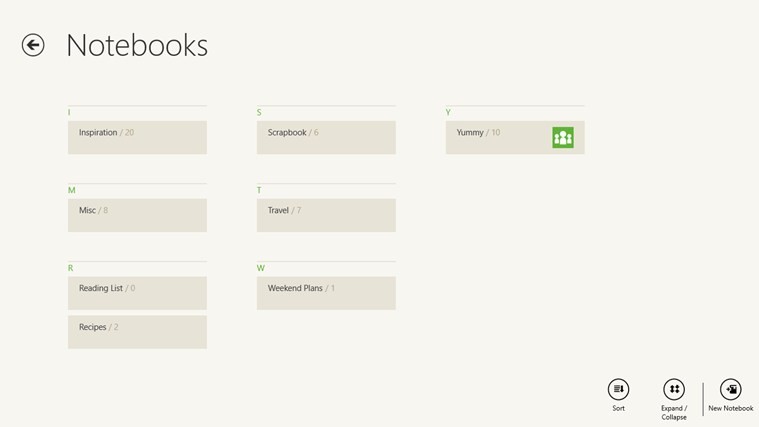Click the W group header
The height and width of the screenshot is (427, 759).
[260, 268]
